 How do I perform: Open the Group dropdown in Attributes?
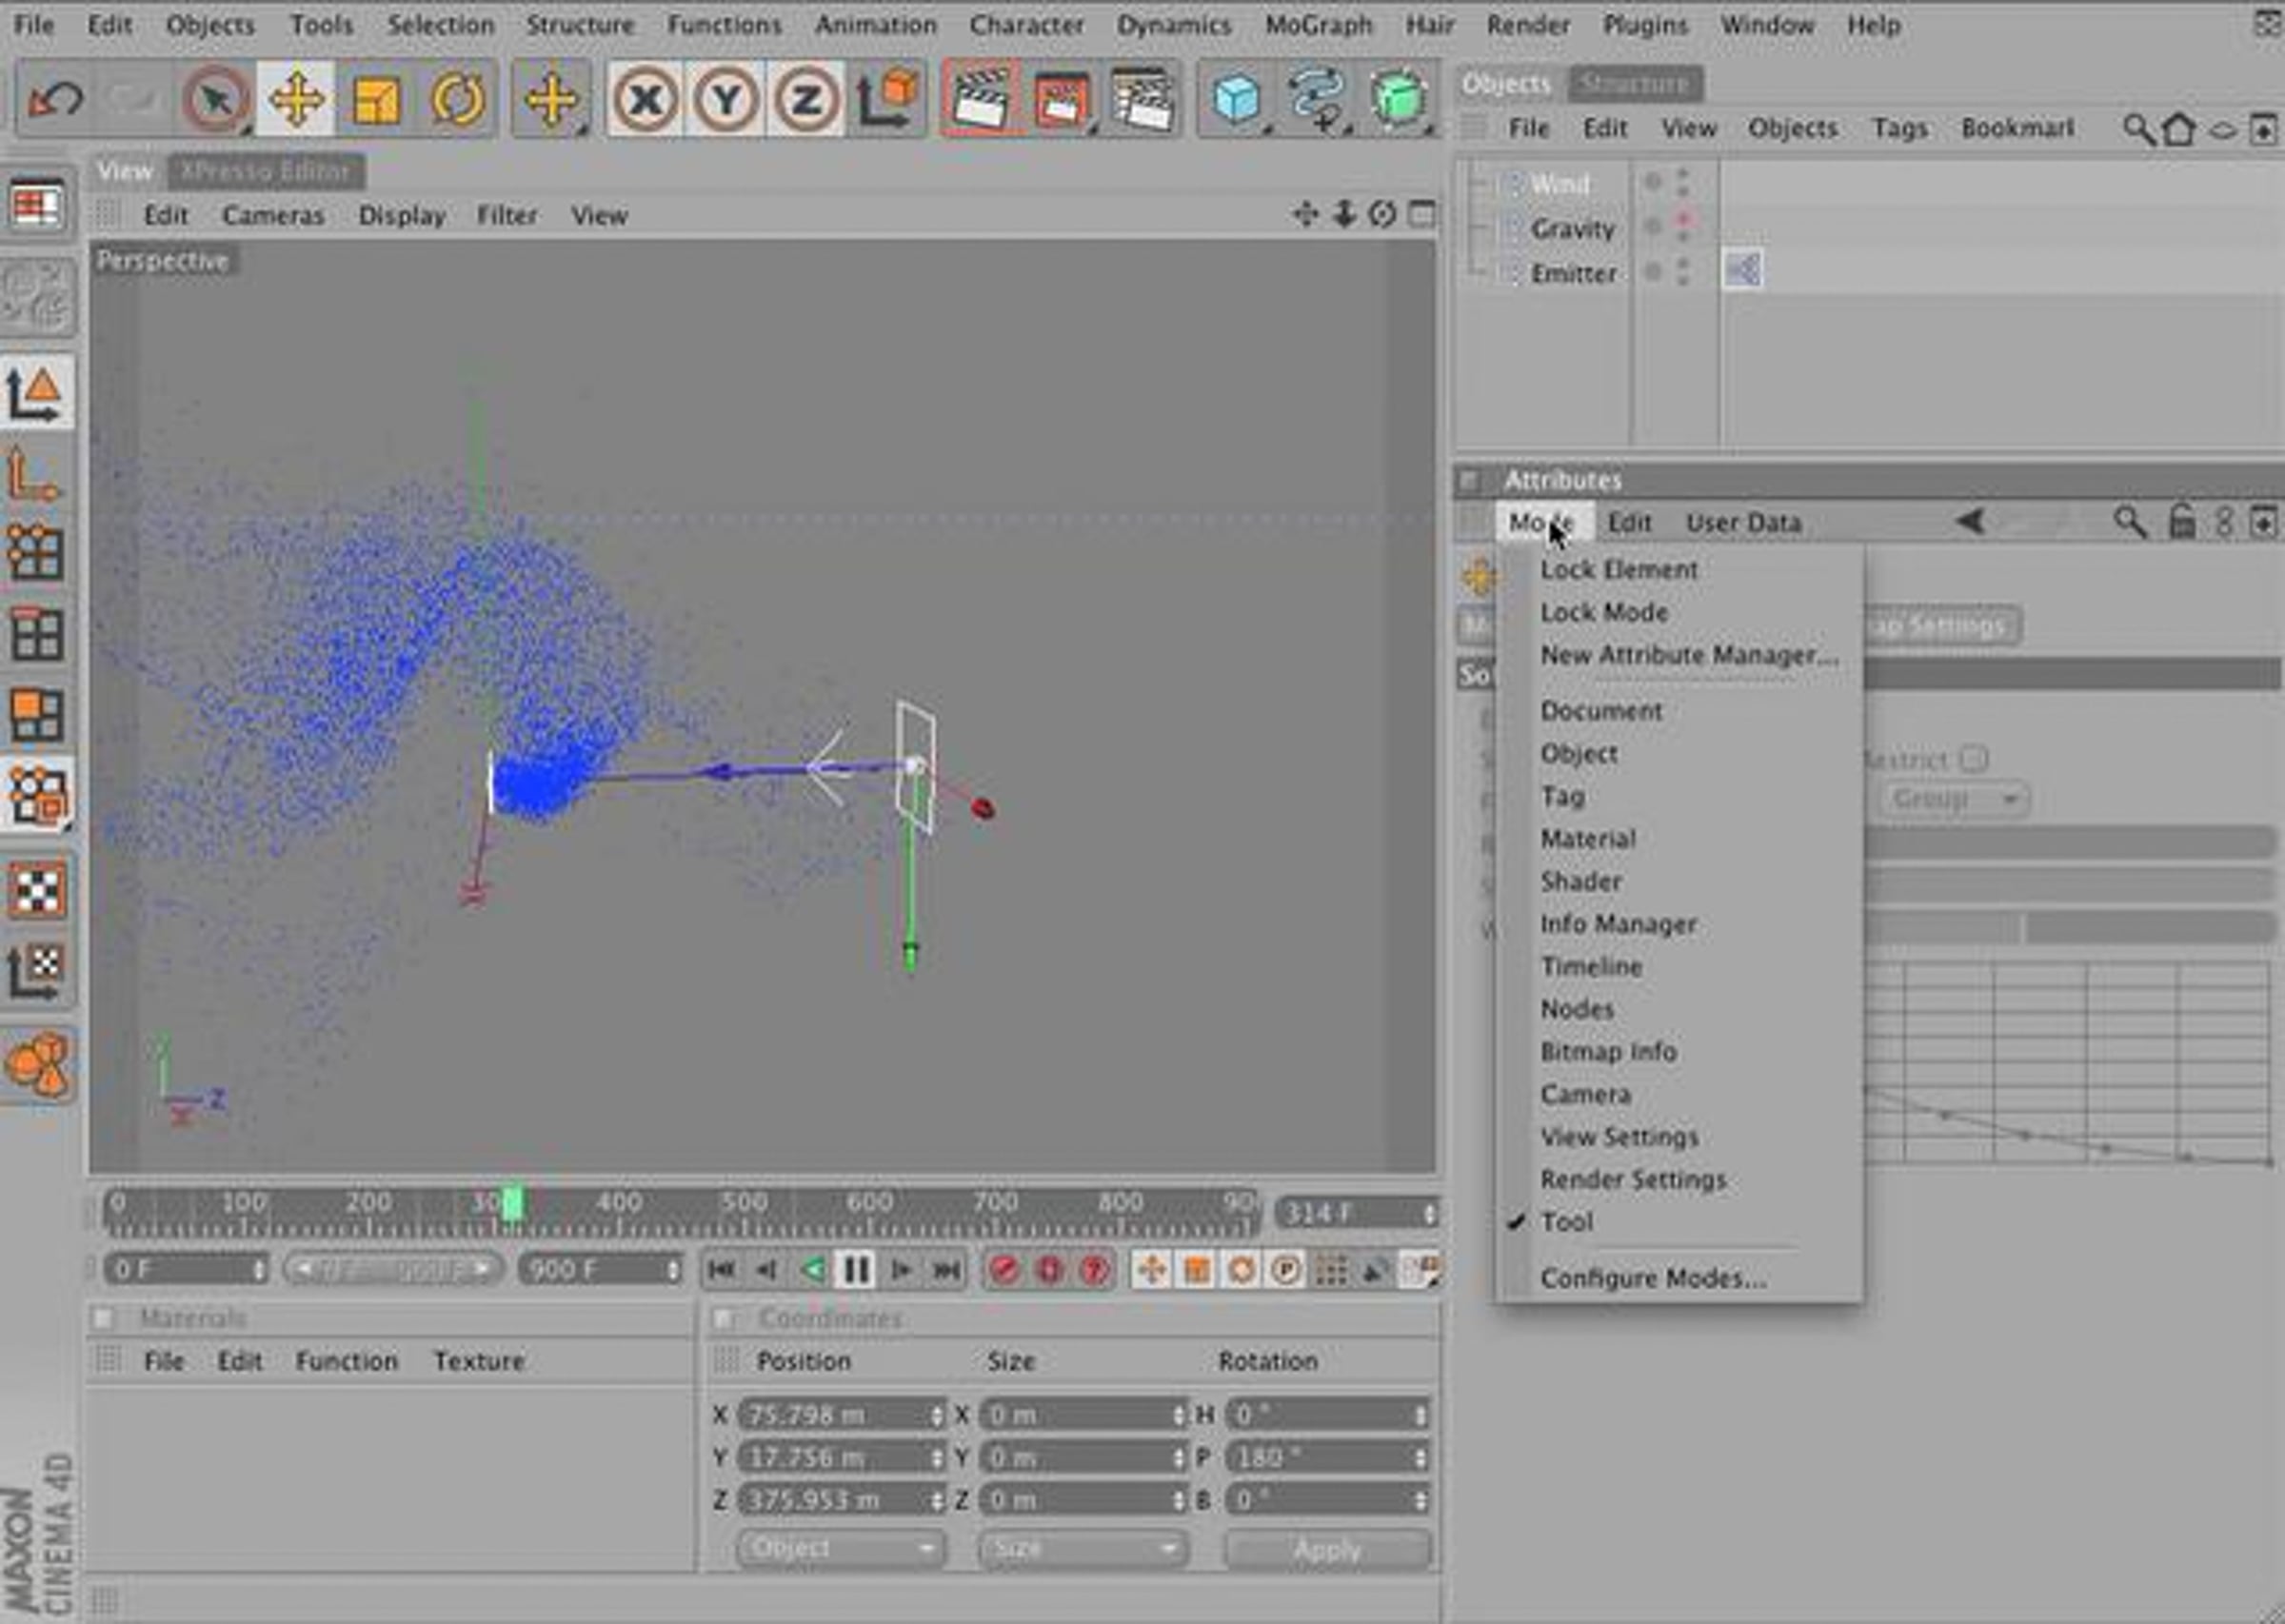tap(1953, 799)
